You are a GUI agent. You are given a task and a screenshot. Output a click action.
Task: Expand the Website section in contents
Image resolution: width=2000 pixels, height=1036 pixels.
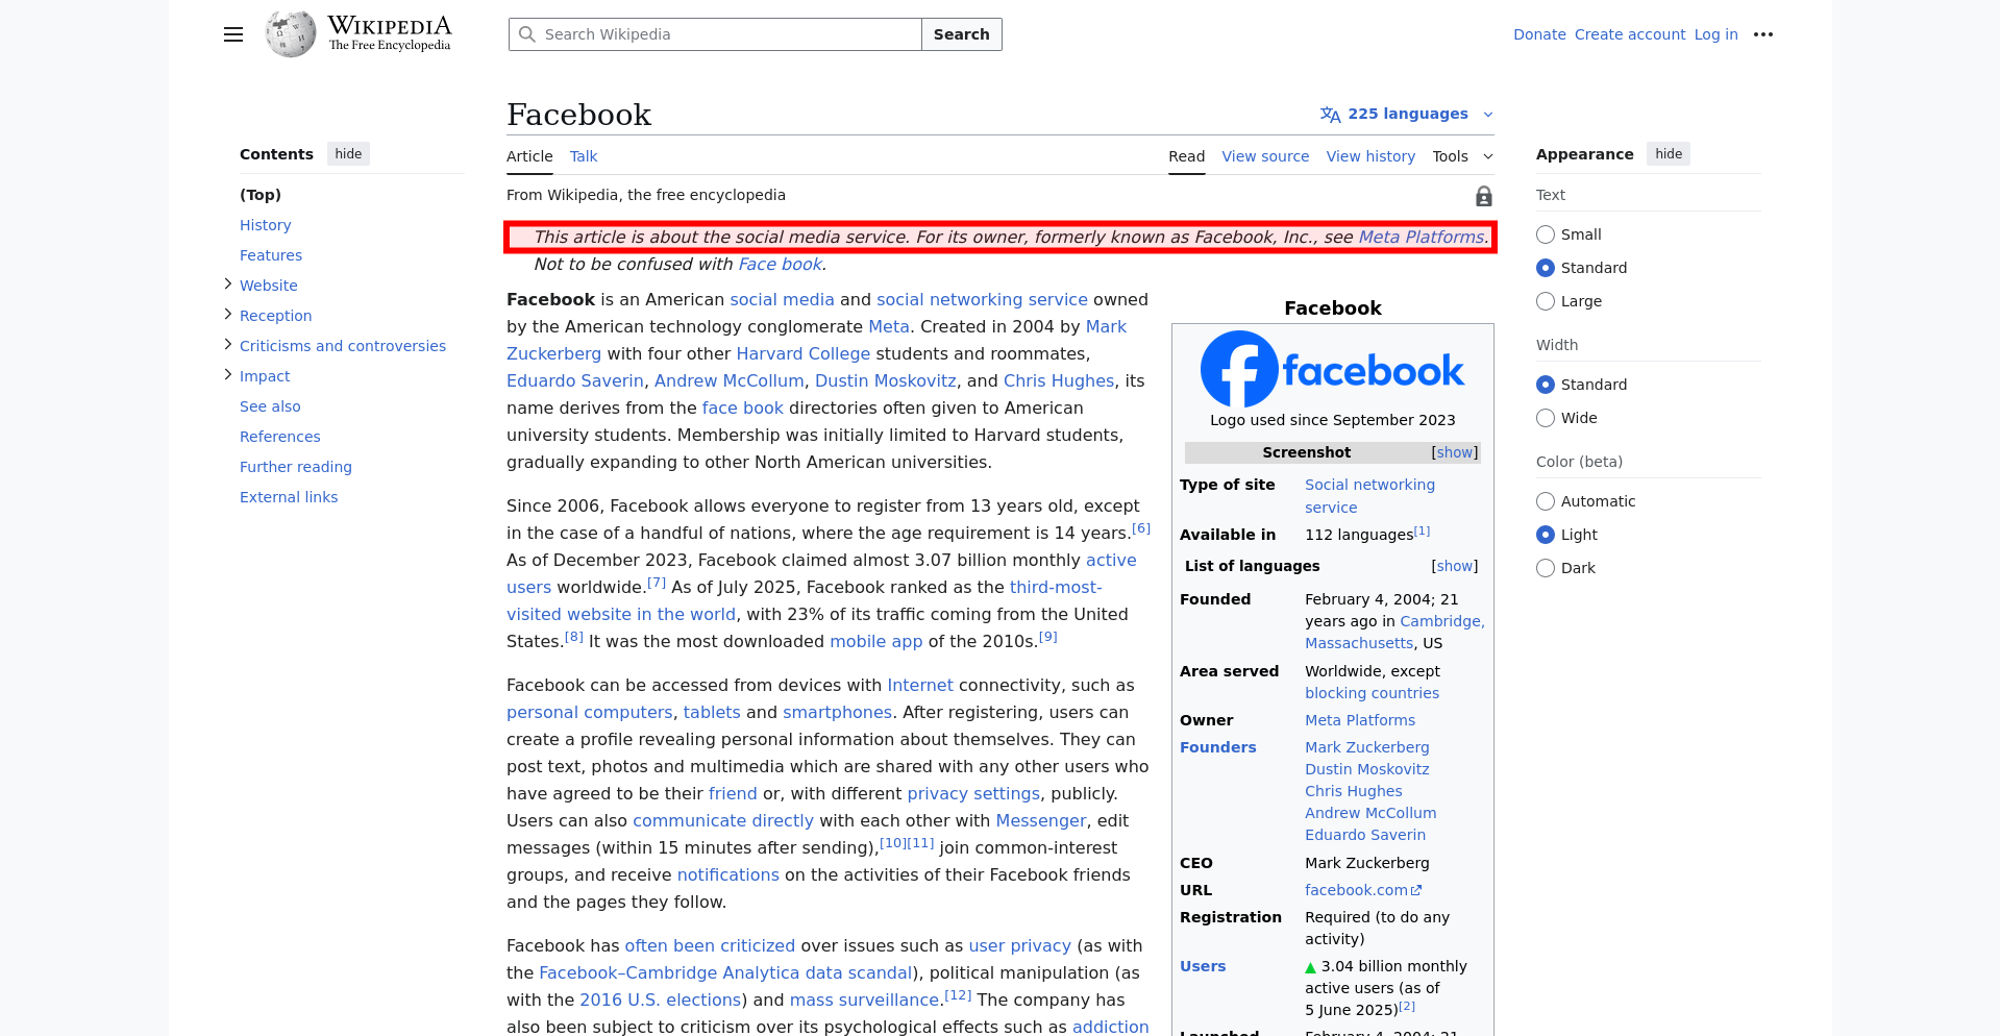(228, 285)
